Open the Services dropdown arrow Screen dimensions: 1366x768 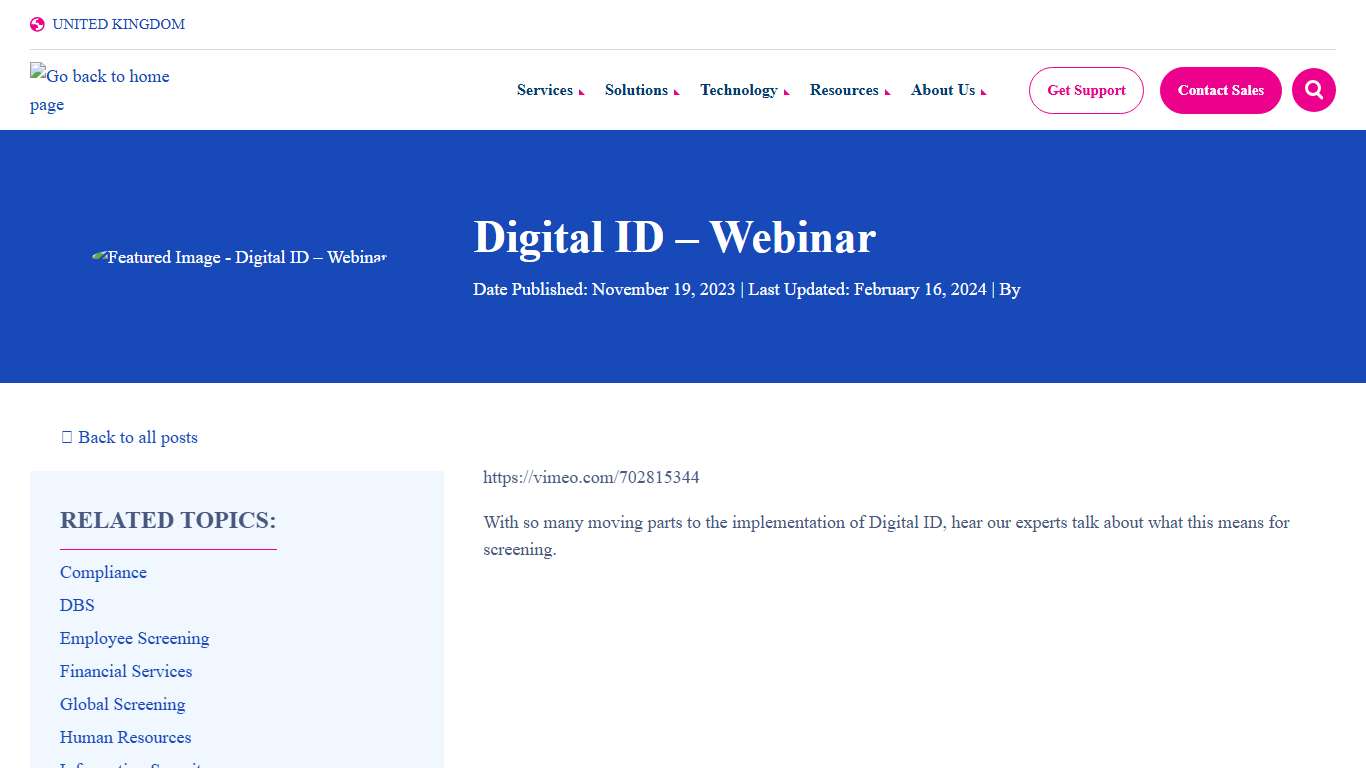pyautogui.click(x=582, y=91)
